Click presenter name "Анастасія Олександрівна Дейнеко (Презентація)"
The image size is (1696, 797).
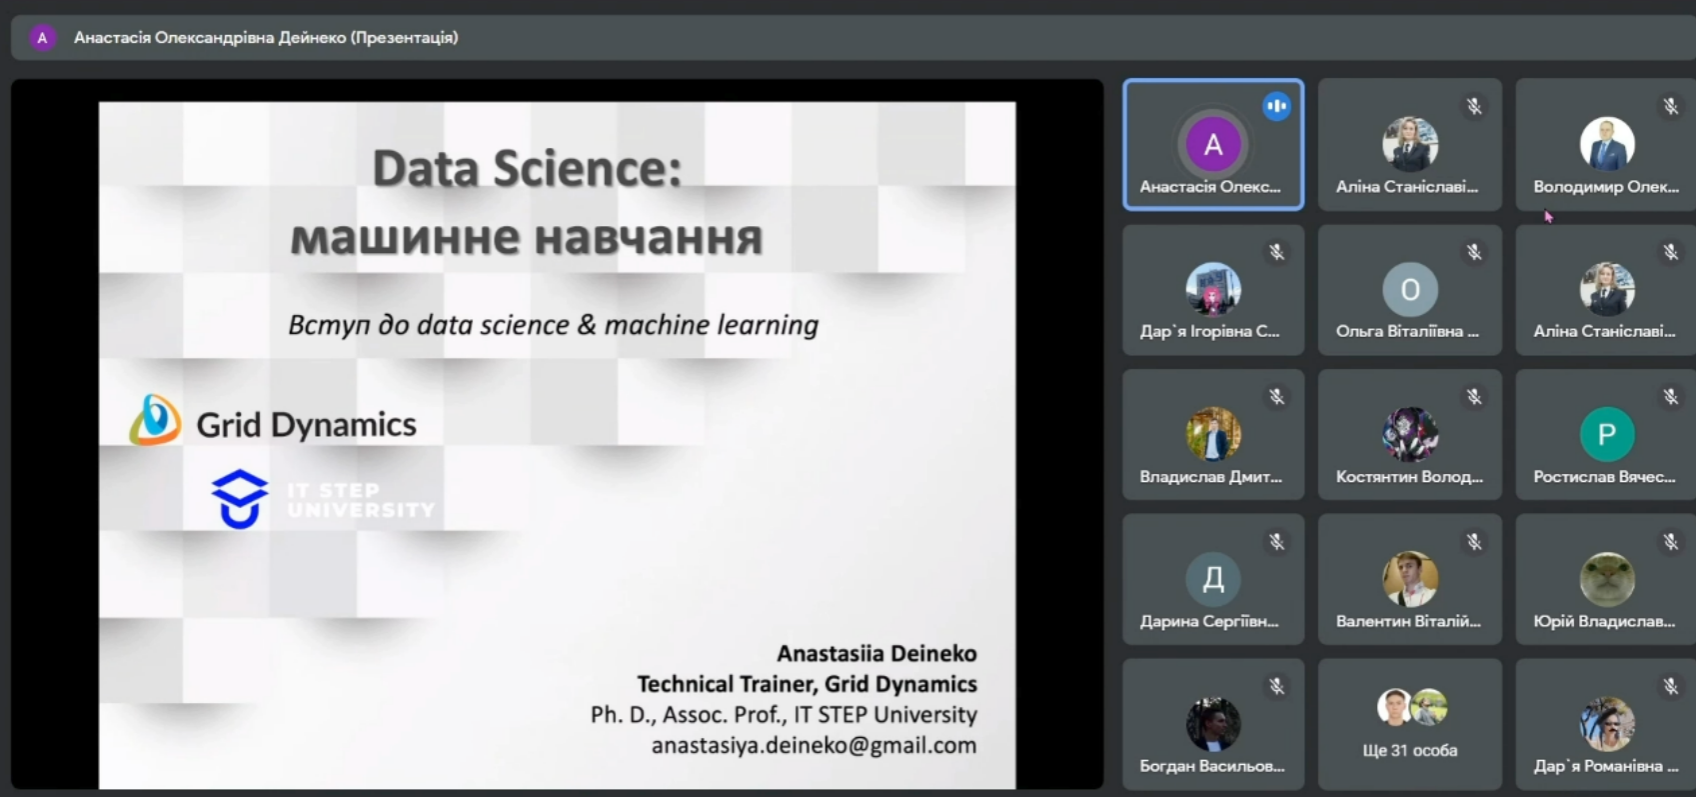pos(266,38)
